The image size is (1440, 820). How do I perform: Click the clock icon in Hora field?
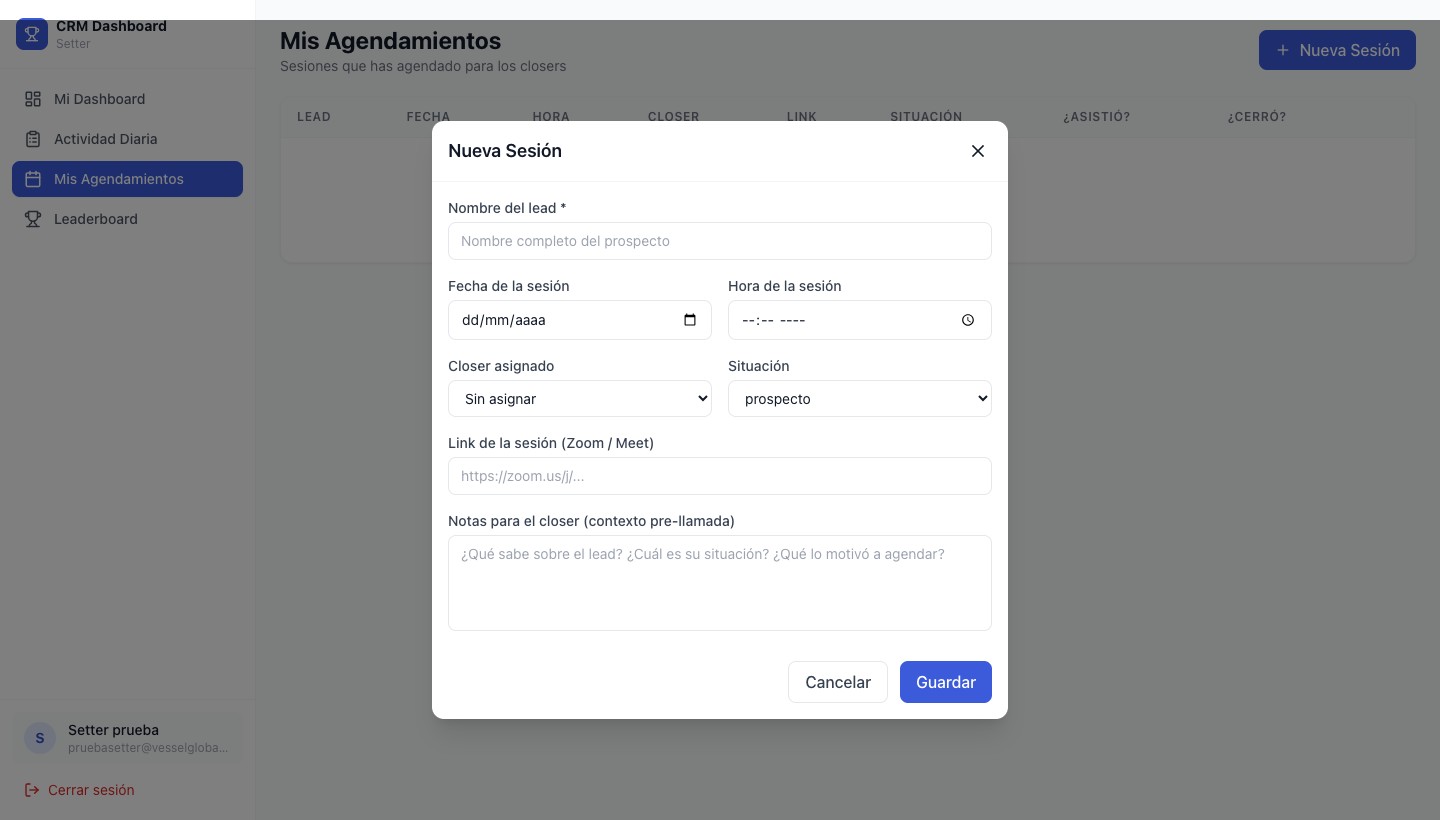click(967, 320)
